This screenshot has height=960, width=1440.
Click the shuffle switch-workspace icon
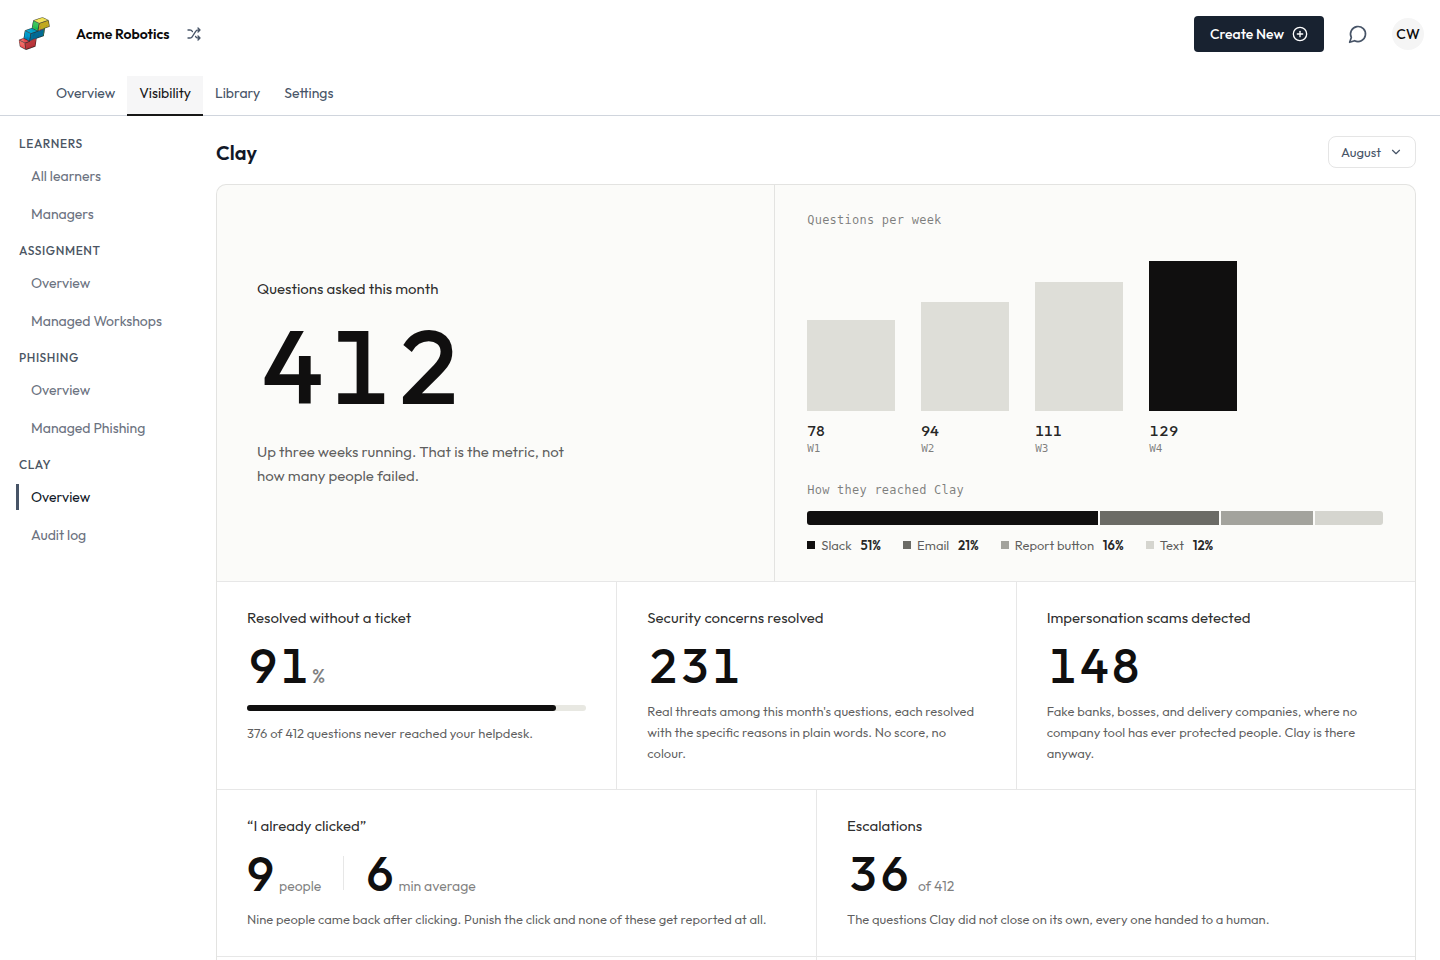coord(194,34)
